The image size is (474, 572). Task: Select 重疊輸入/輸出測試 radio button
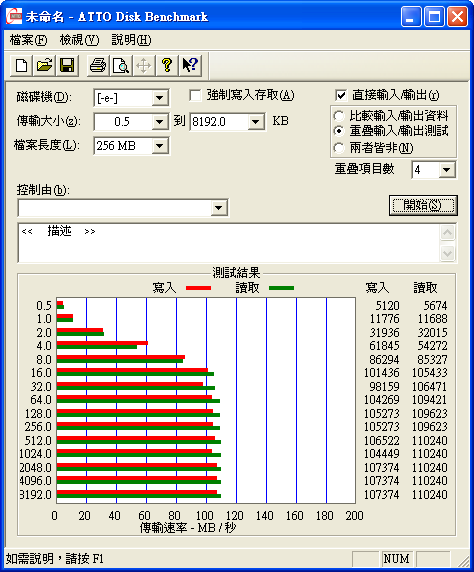339,131
